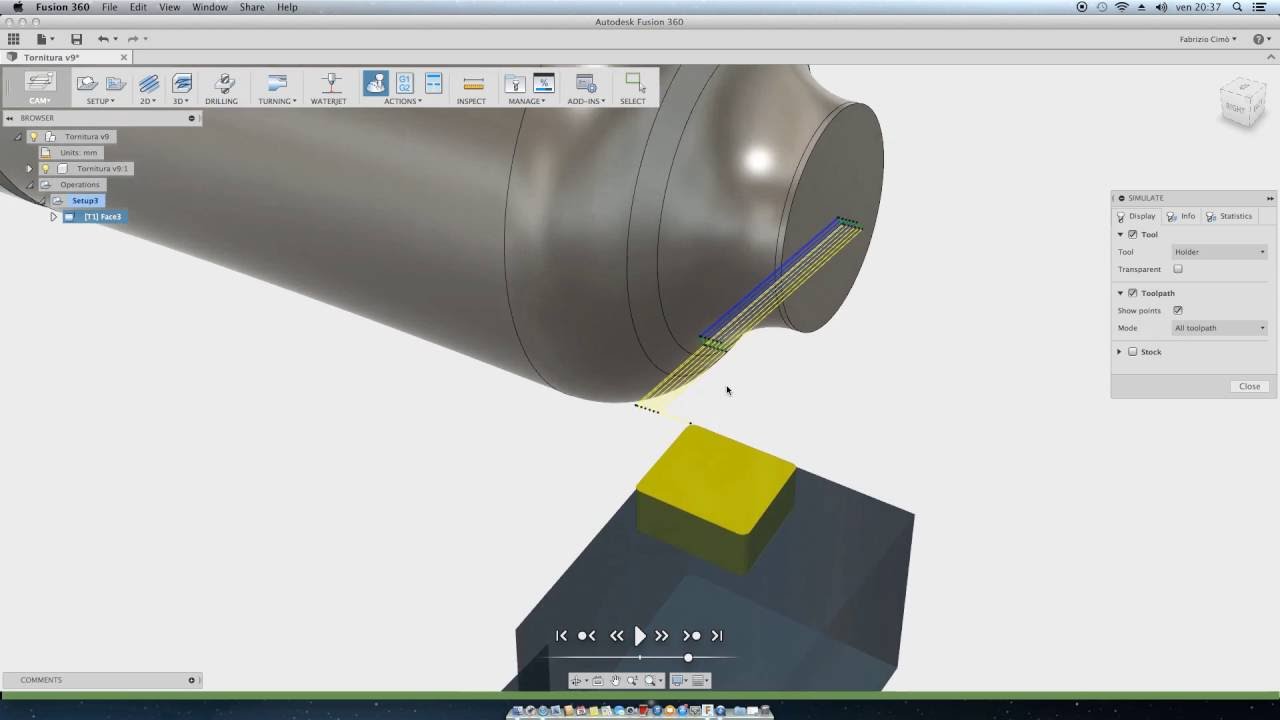Toggle the Toolpath checkbox

click(x=1132, y=293)
